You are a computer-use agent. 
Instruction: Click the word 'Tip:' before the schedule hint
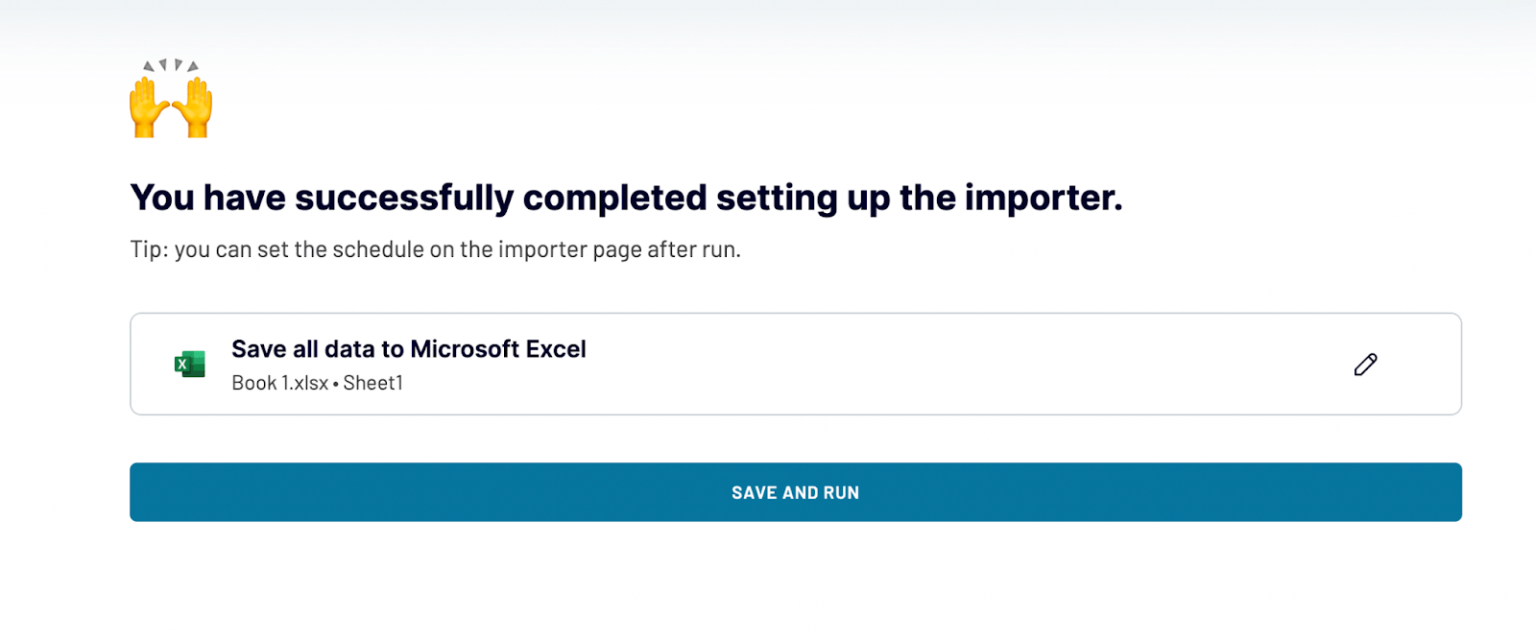coord(149,250)
